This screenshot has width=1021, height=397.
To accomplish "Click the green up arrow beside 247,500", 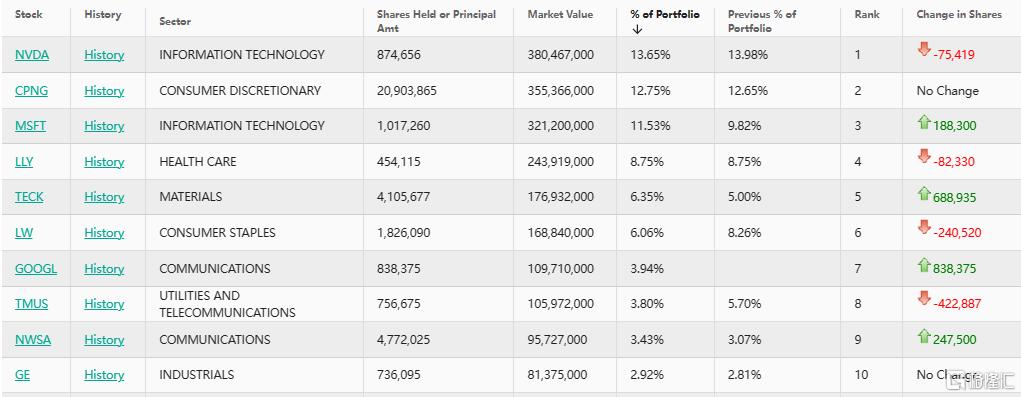I will coord(923,336).
